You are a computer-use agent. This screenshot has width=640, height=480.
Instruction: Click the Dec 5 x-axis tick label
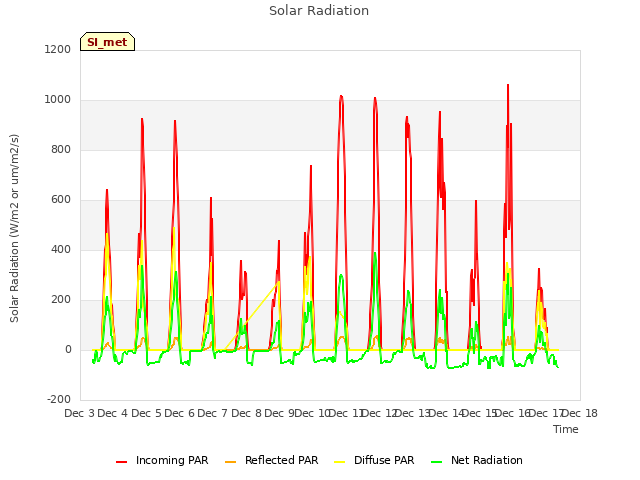146,413
